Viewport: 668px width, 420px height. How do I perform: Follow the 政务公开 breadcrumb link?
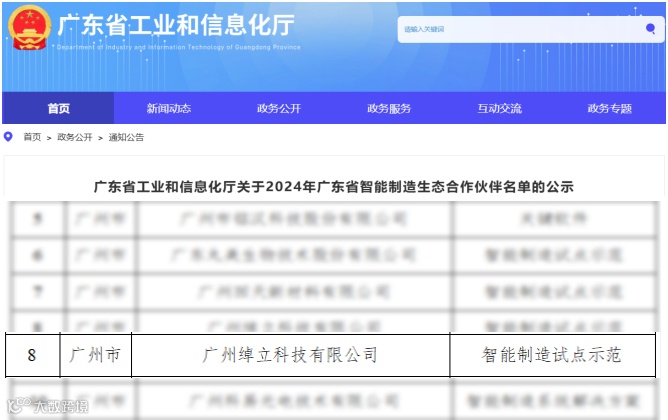(75, 137)
